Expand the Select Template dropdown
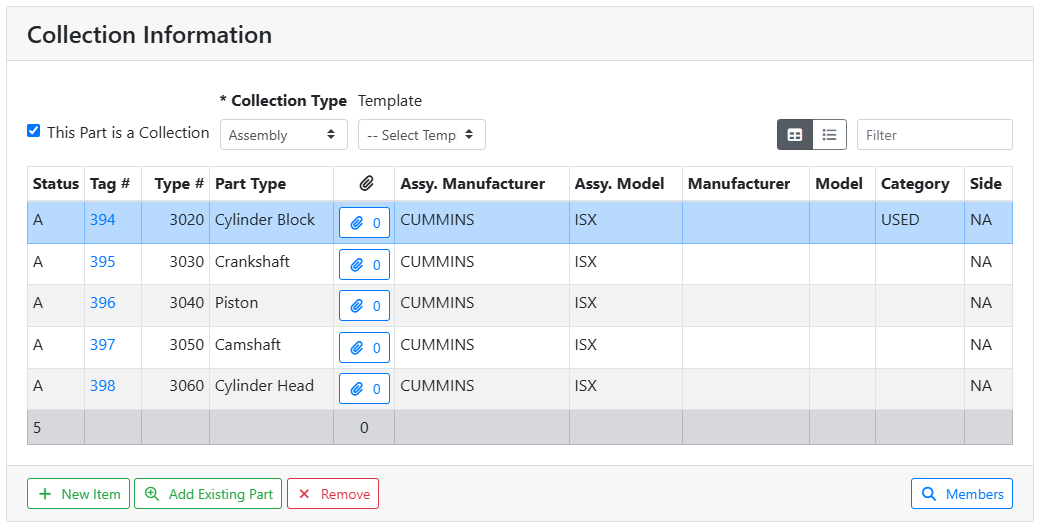The image size is (1042, 524). pyautogui.click(x=421, y=135)
